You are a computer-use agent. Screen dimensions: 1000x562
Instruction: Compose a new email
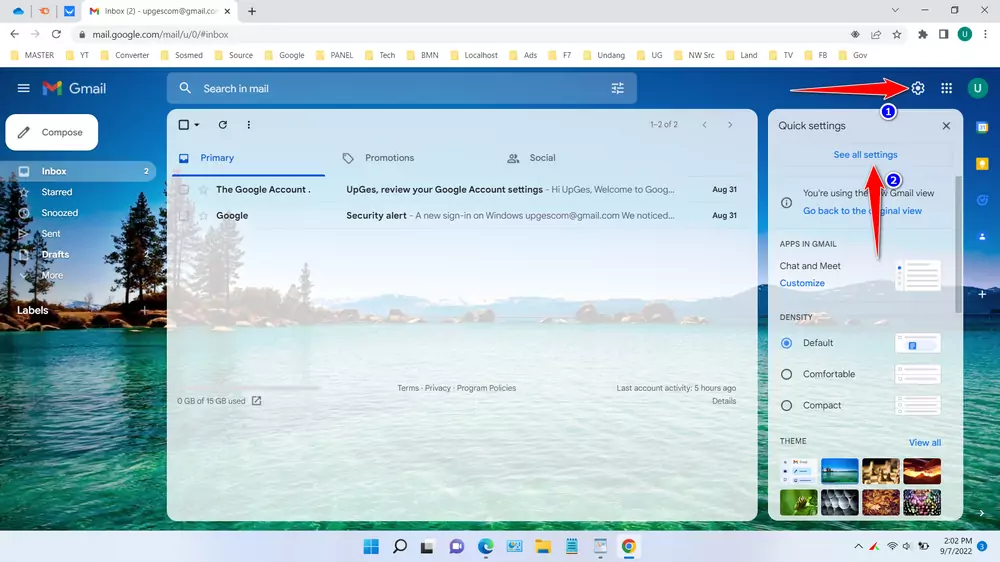[x=52, y=132]
